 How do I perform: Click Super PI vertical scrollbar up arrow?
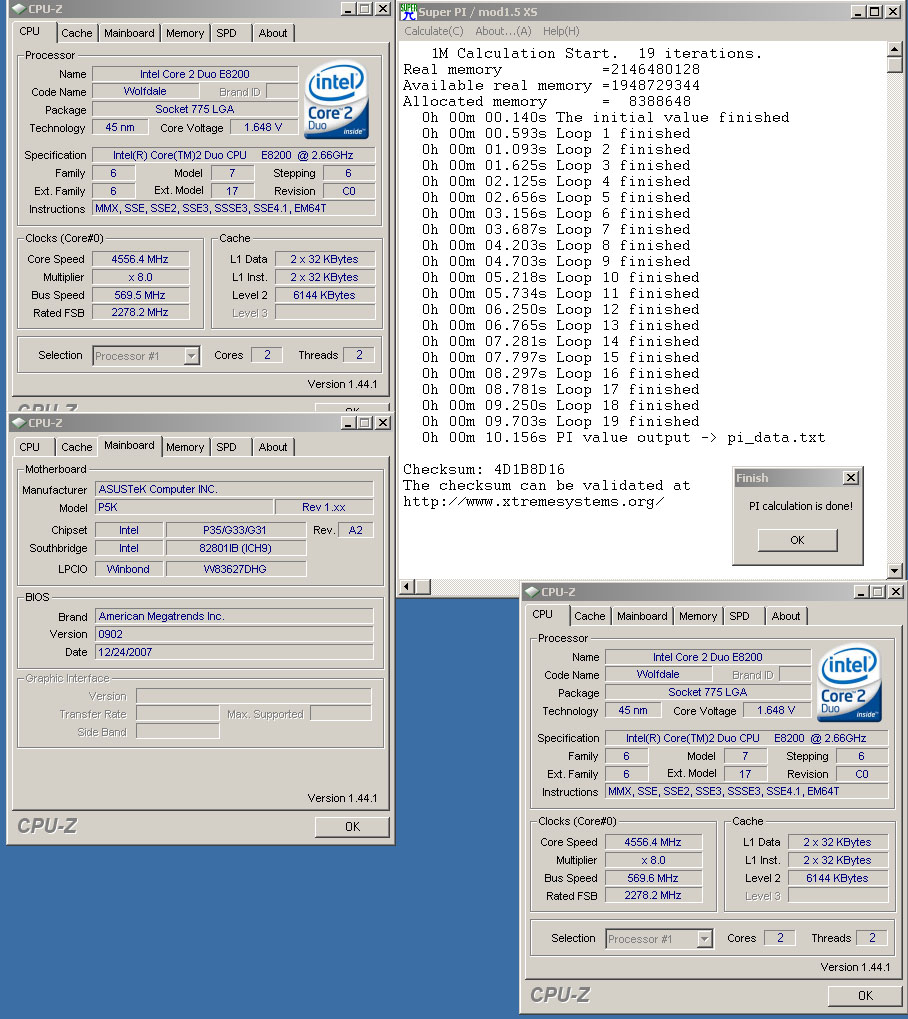point(894,49)
